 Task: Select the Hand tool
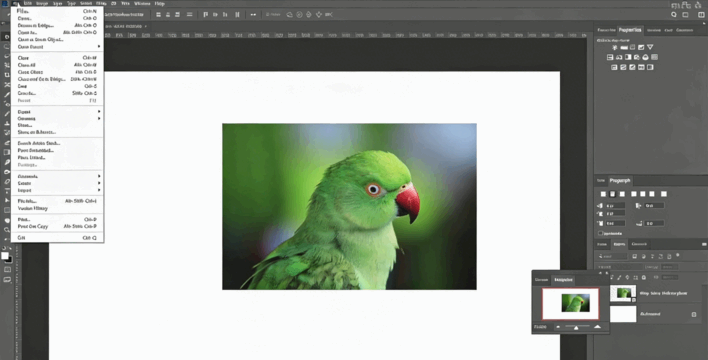click(6, 220)
